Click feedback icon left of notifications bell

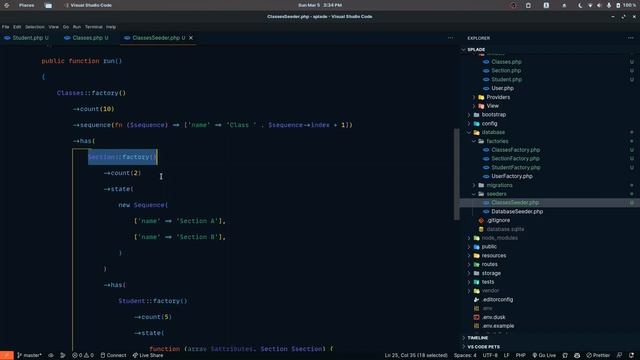coord(619,355)
